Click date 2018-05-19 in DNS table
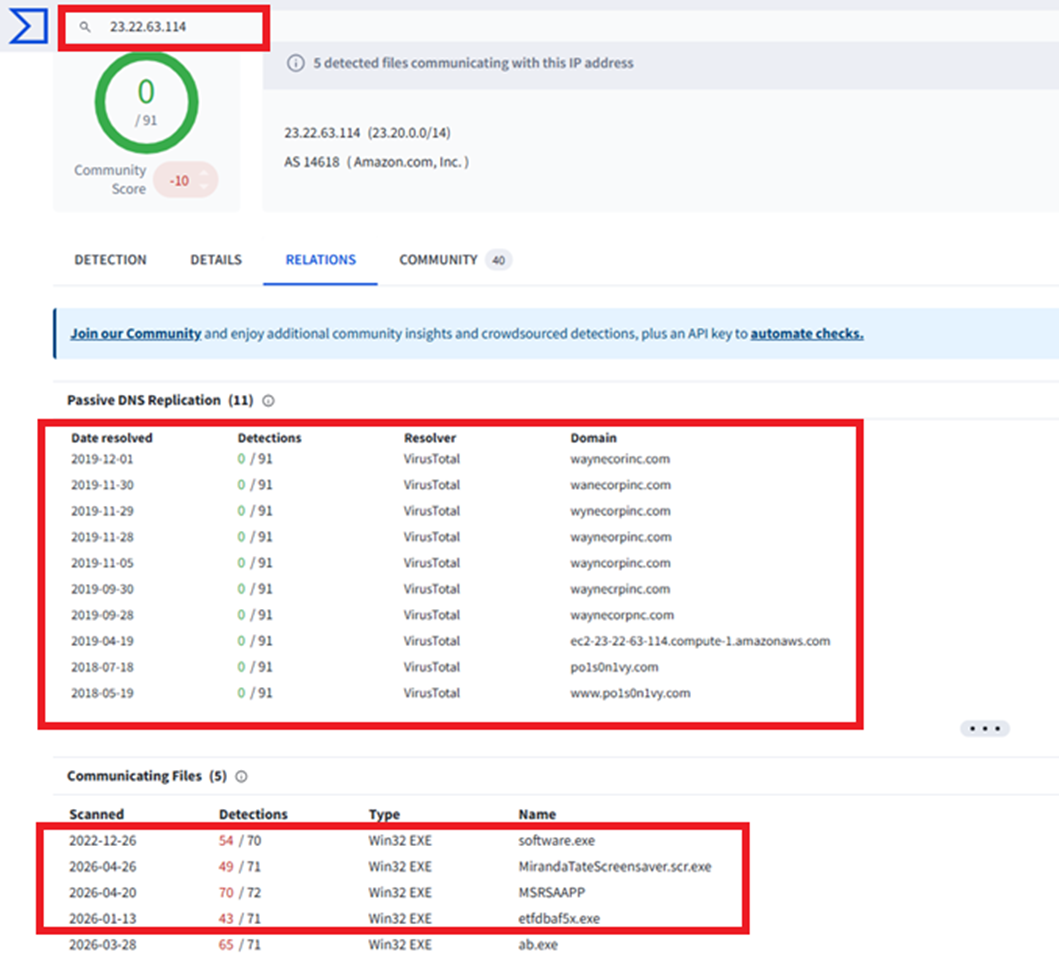 pos(102,693)
